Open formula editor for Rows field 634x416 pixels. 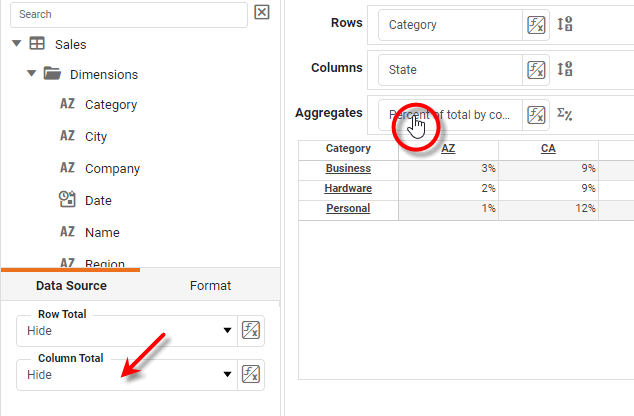(536, 26)
